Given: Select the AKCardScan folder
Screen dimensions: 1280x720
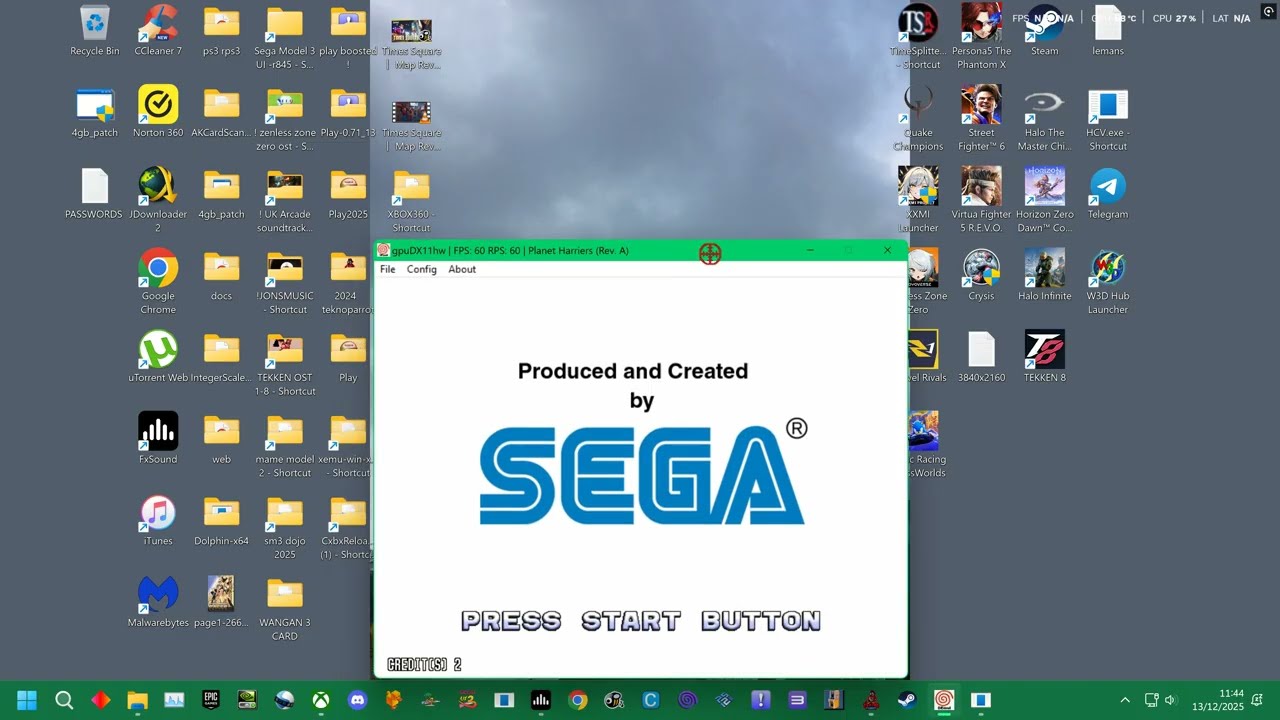Looking at the screenshot, I should [x=221, y=112].
